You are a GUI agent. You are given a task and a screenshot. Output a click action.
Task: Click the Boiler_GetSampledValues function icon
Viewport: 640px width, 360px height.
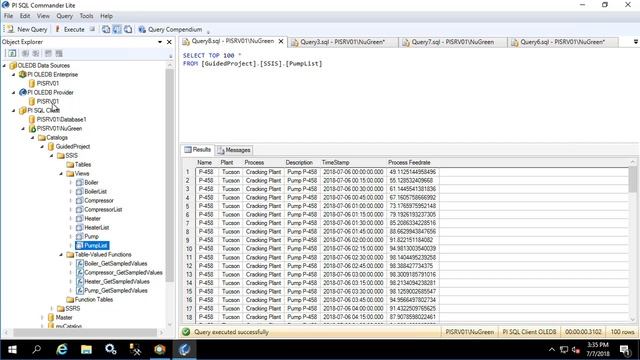click(x=80, y=264)
